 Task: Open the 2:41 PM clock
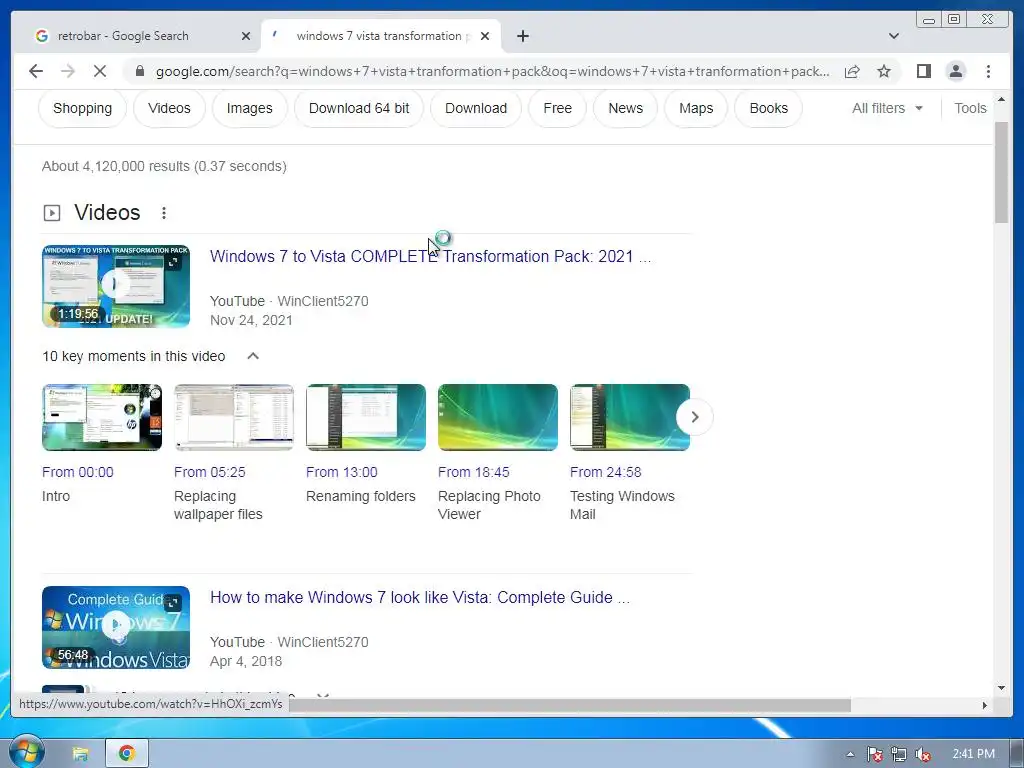point(973,754)
